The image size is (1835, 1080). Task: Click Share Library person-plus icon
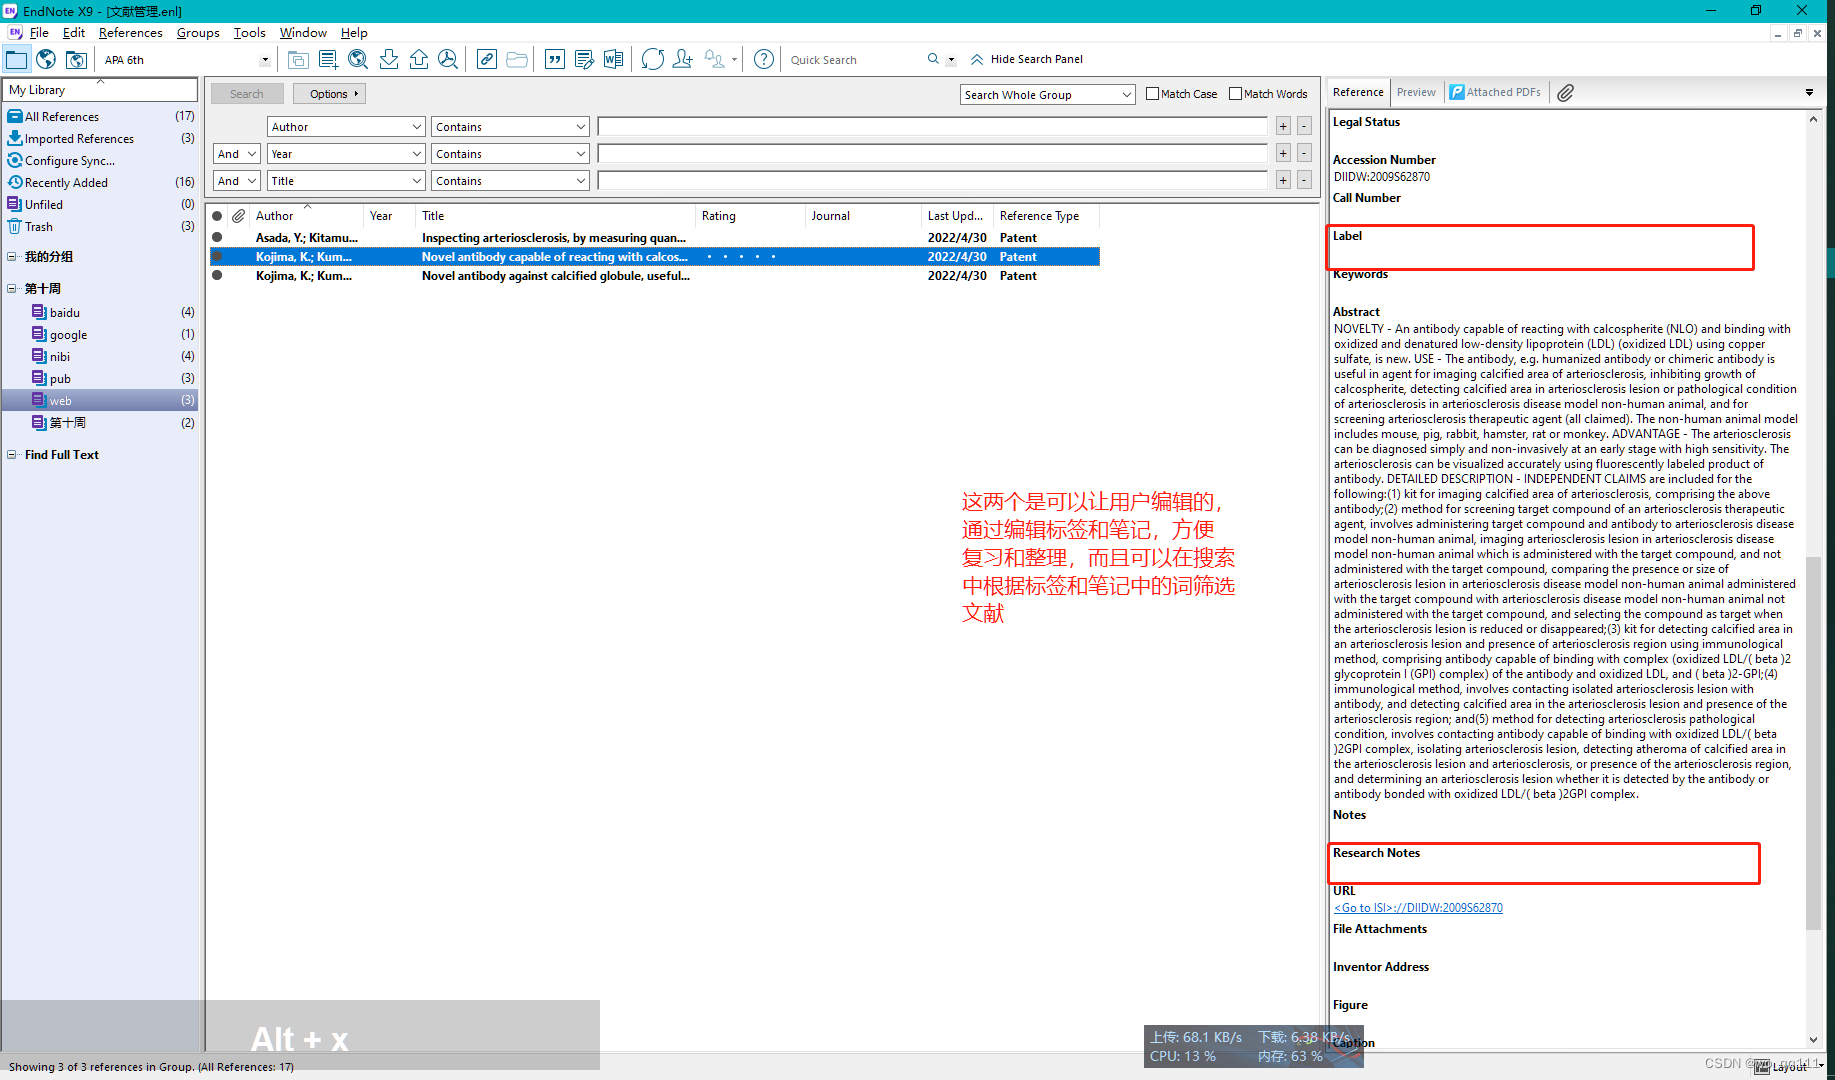[683, 59]
